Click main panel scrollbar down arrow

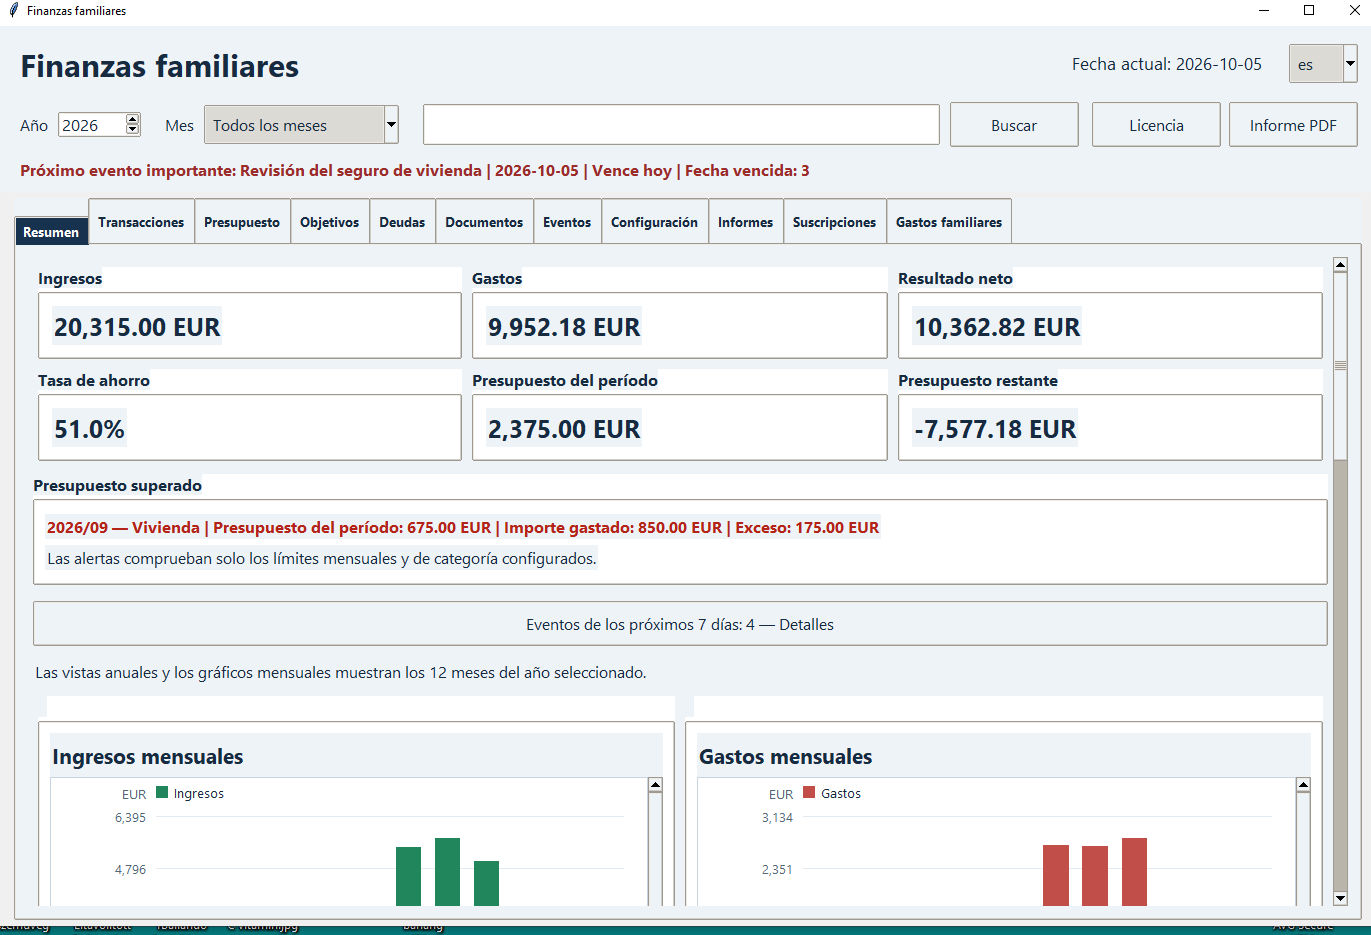pos(1340,898)
